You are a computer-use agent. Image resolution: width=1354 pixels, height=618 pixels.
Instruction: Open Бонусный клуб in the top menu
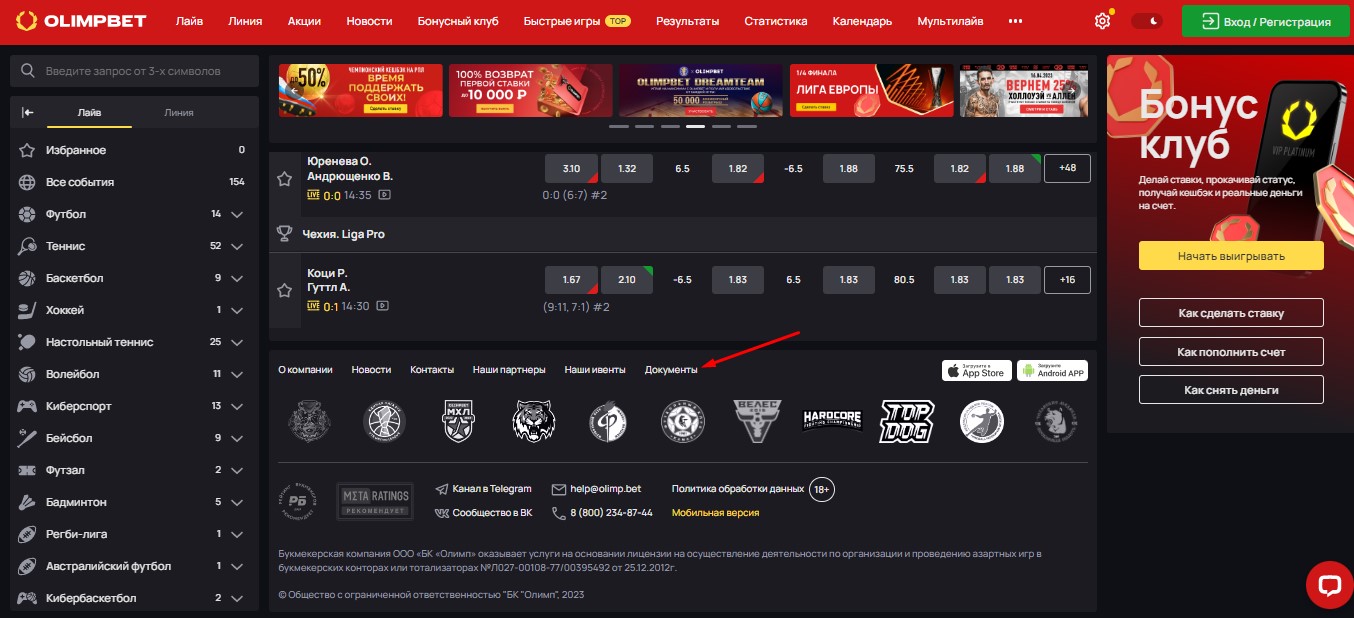click(457, 21)
